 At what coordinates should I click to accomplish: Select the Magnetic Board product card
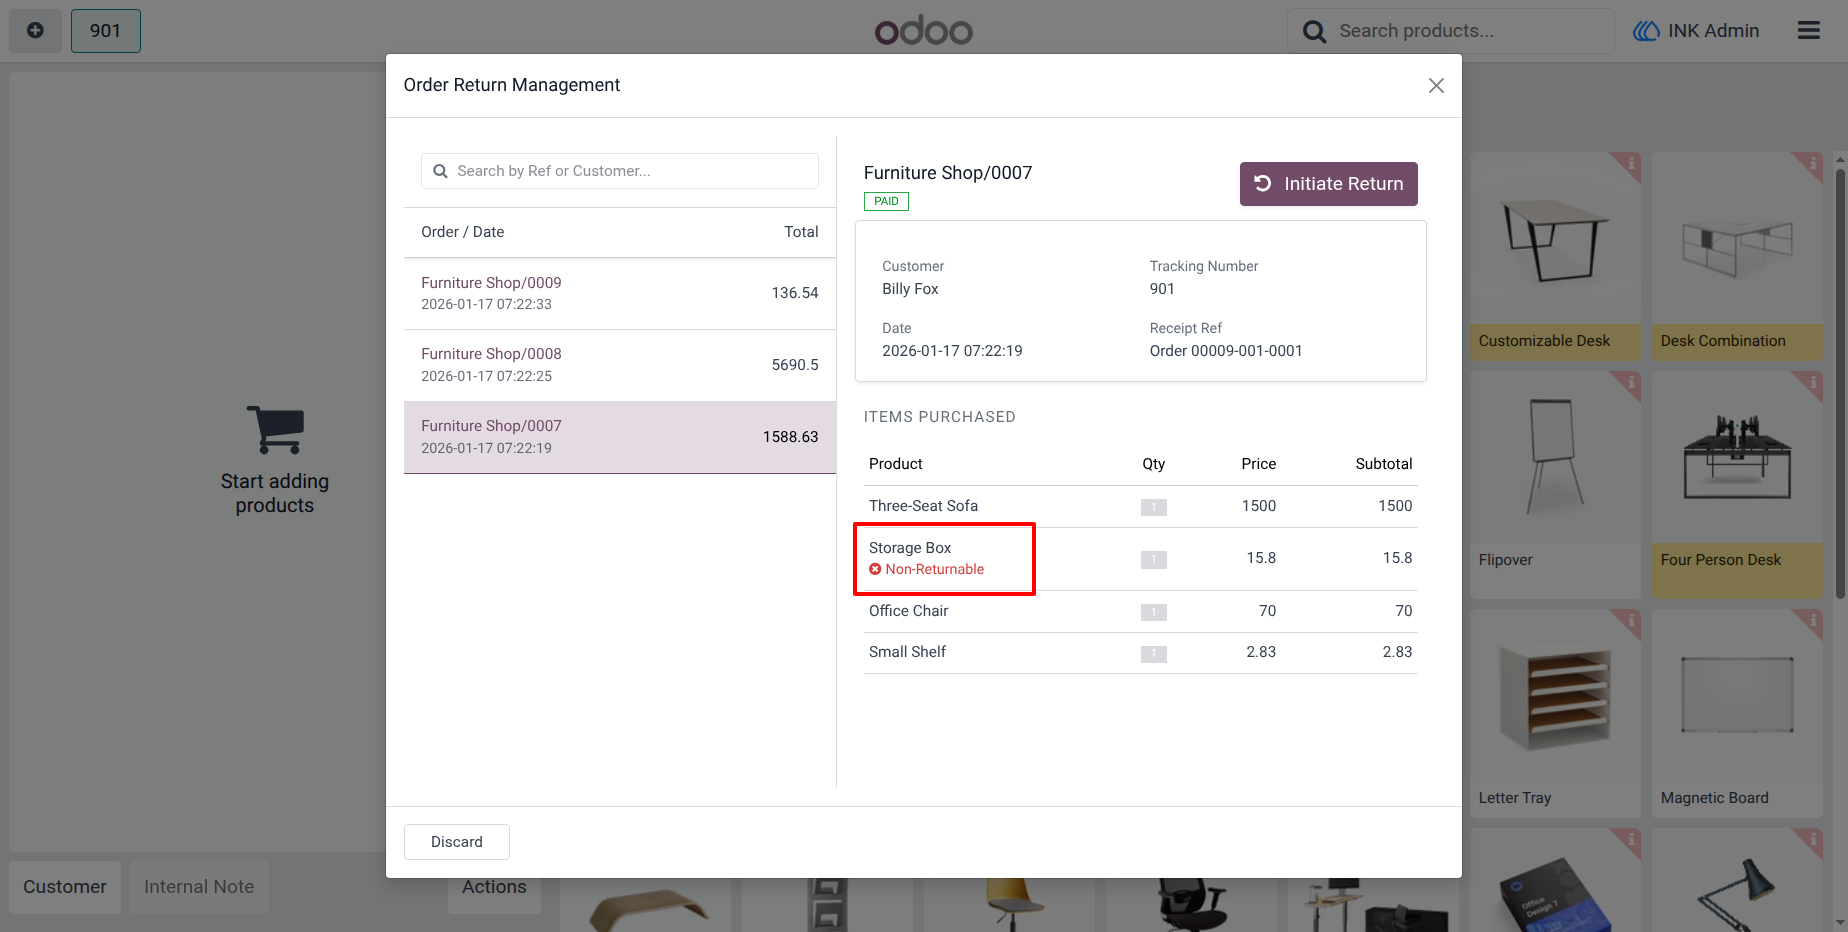click(1737, 713)
